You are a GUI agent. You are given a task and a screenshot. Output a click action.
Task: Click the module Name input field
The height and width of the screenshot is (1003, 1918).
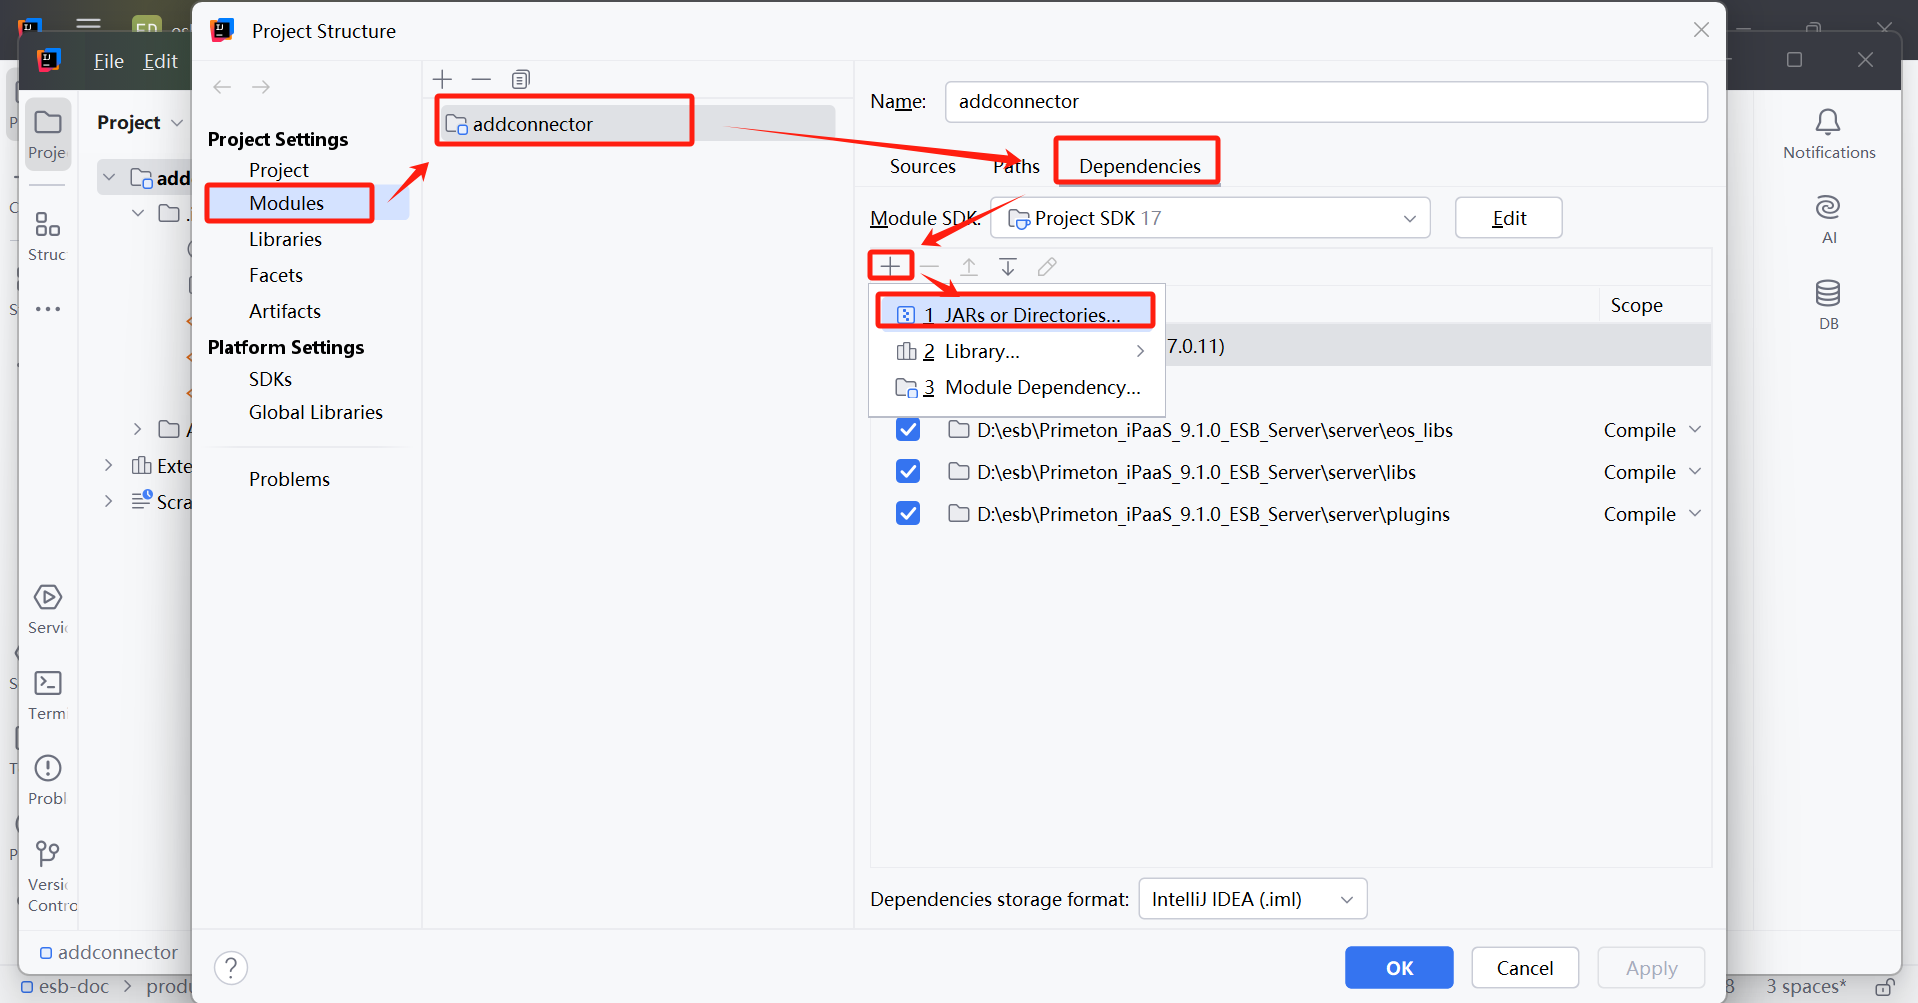[x=1325, y=102]
